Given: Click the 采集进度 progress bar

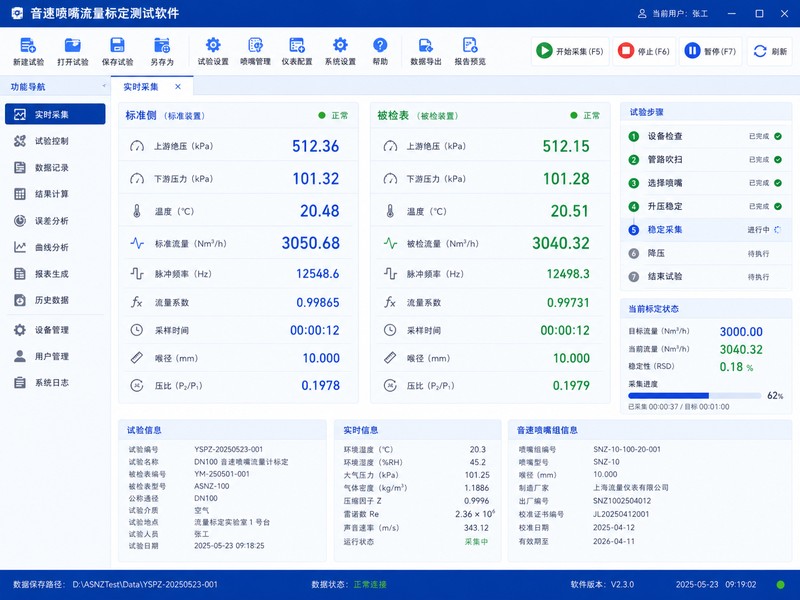Looking at the screenshot, I should coord(694,395).
